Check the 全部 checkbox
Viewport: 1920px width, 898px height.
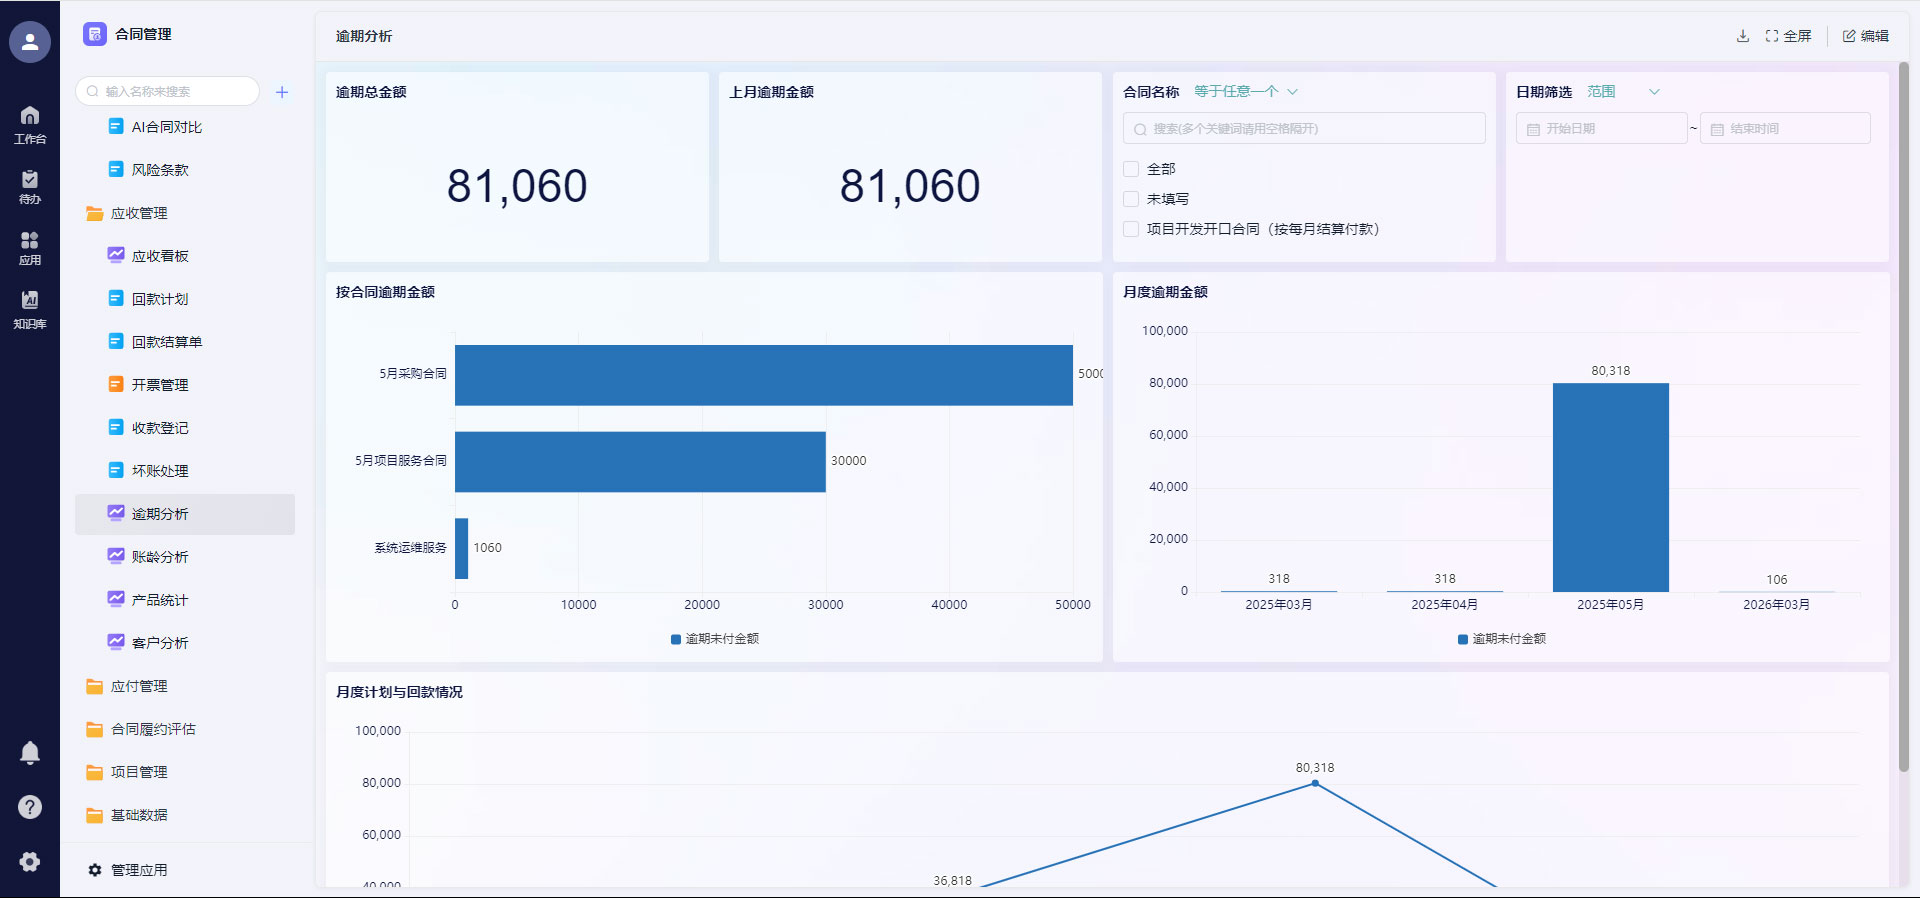pos(1131,169)
